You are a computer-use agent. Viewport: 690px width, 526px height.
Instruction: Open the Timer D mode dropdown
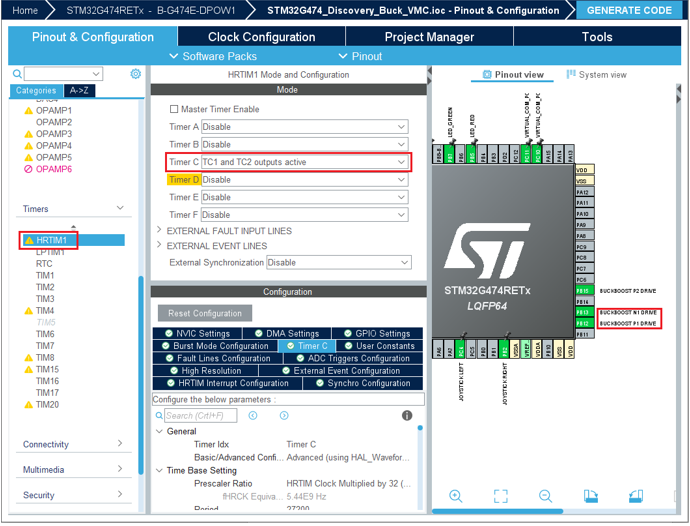(x=305, y=180)
